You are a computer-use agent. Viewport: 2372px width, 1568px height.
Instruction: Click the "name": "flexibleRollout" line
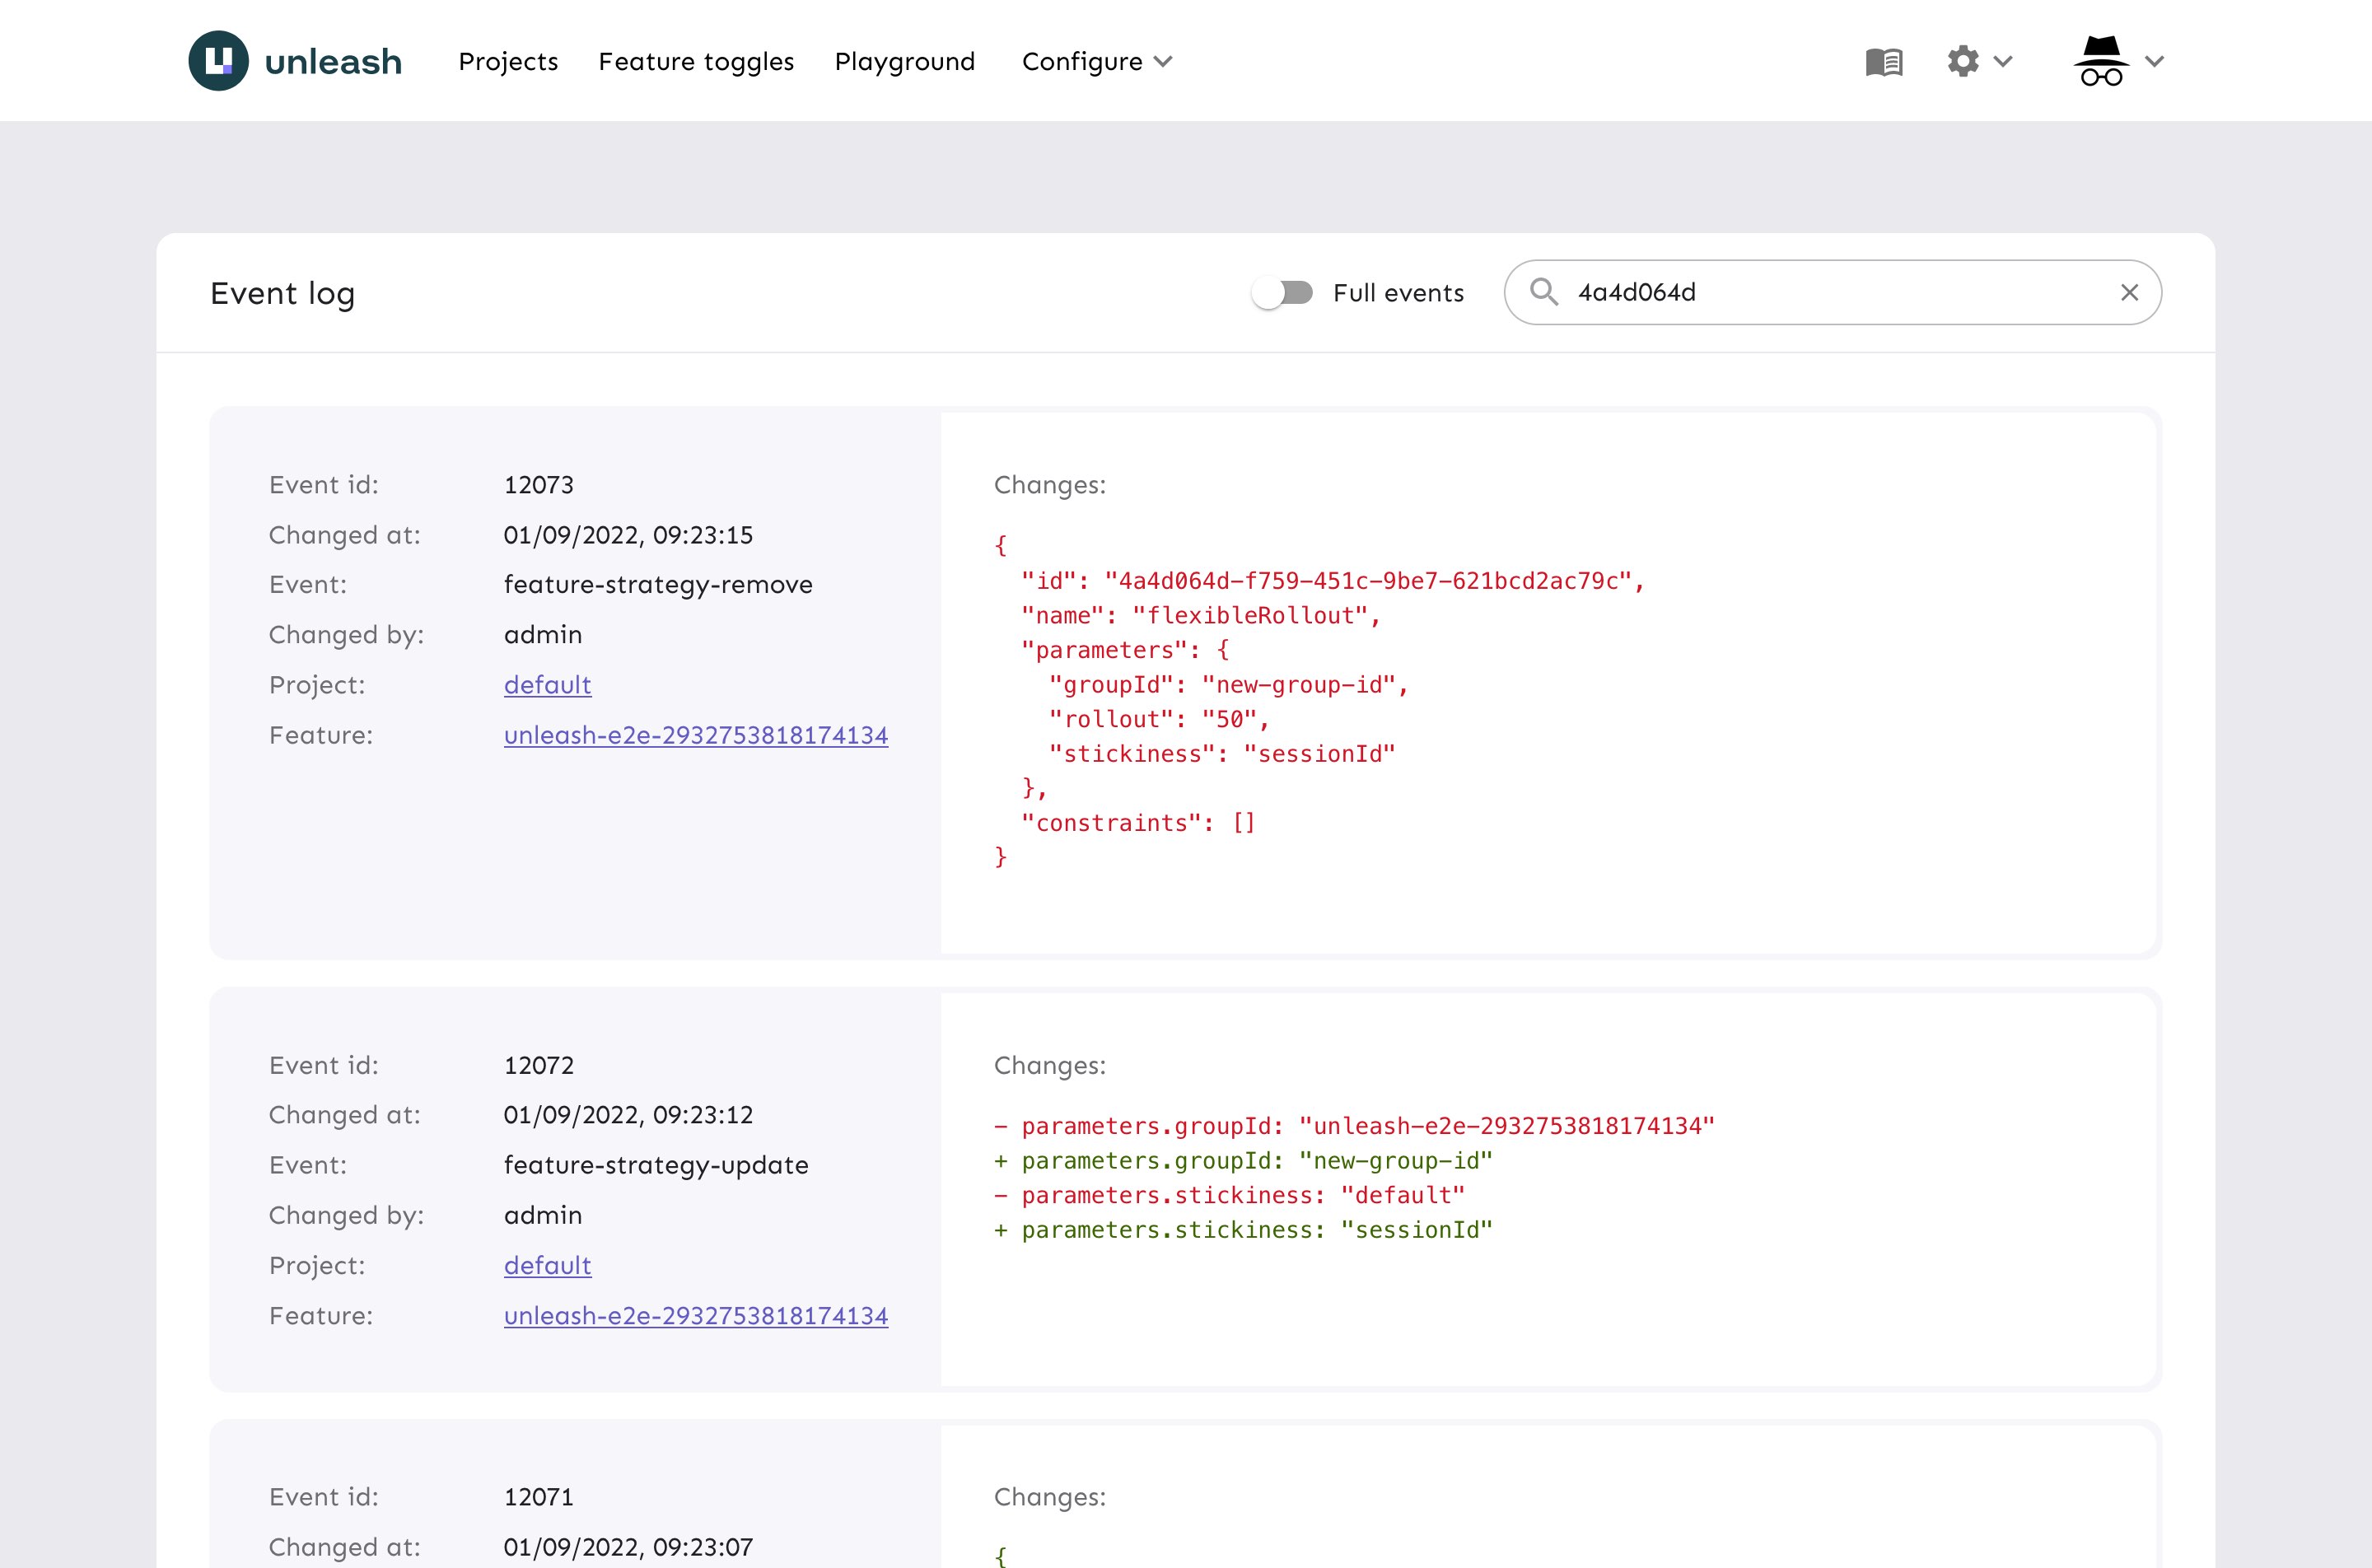click(x=1201, y=616)
